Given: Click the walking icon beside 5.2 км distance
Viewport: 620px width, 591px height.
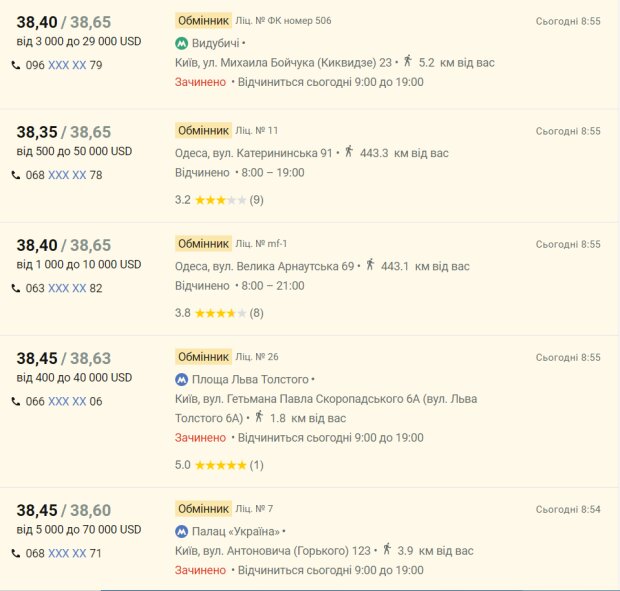Looking at the screenshot, I should point(407,61).
